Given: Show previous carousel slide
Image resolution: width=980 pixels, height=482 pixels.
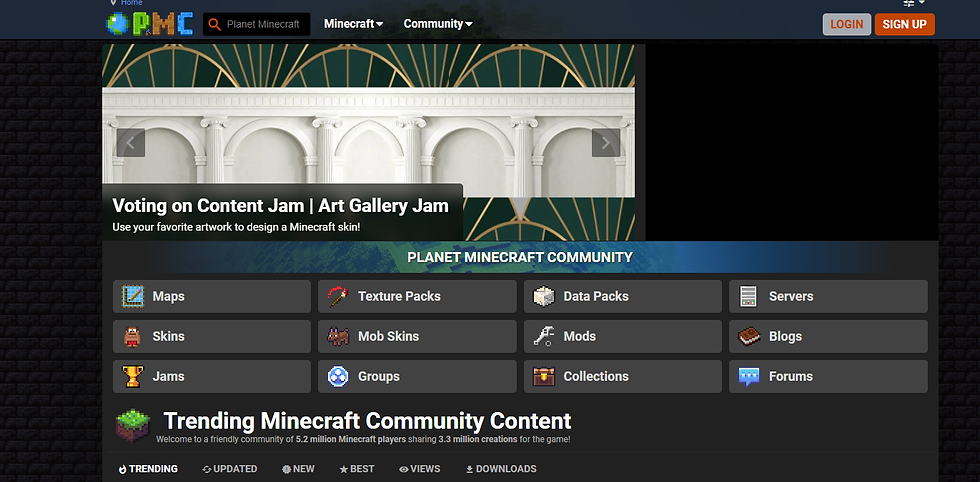Looking at the screenshot, I should 131,143.
